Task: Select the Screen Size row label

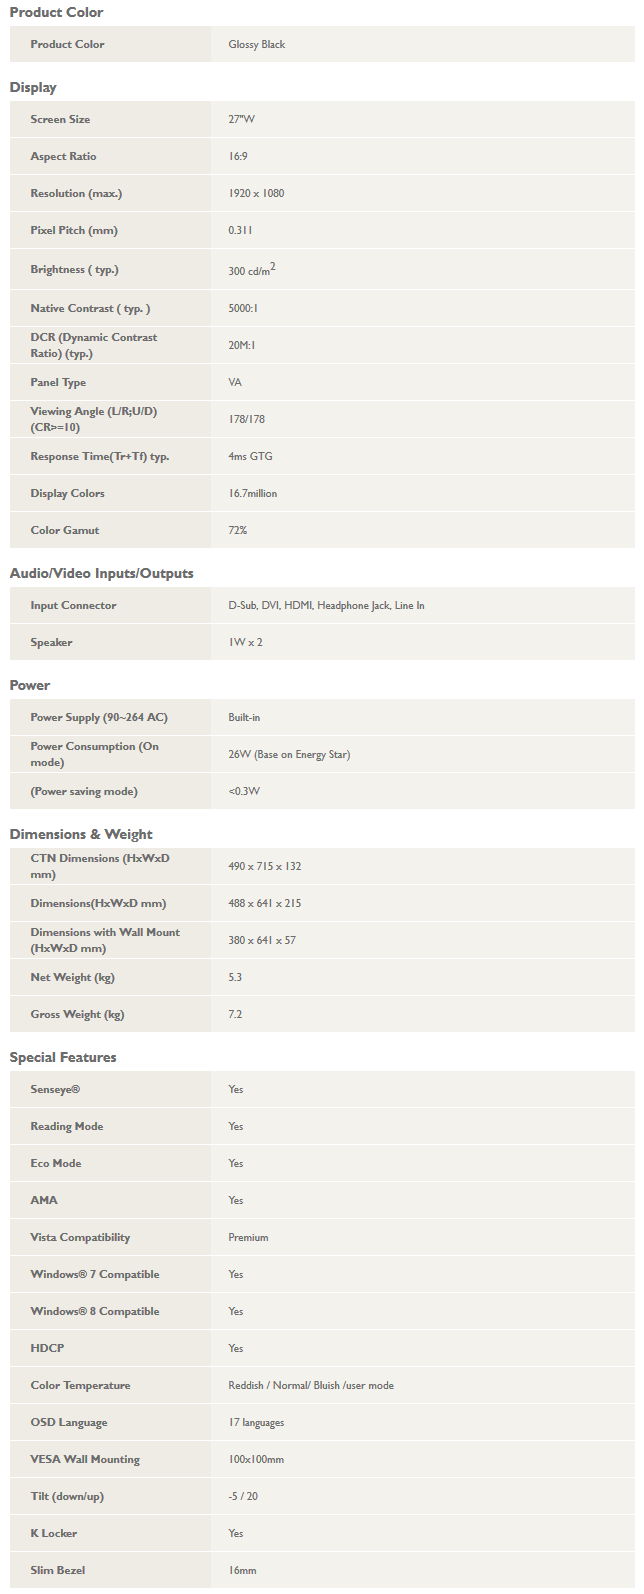Action: pos(60,119)
